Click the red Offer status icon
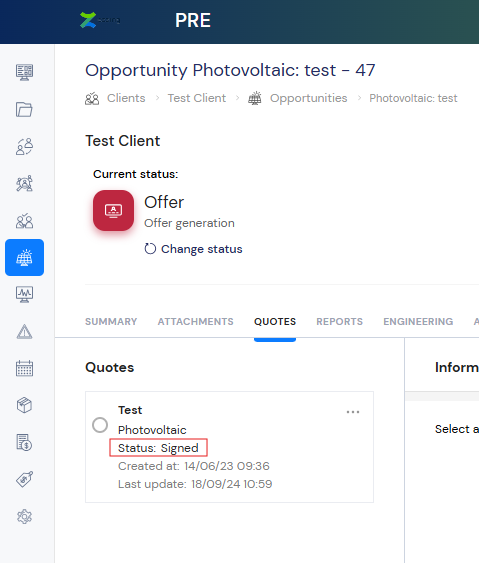The height and width of the screenshot is (563, 479). click(113, 210)
